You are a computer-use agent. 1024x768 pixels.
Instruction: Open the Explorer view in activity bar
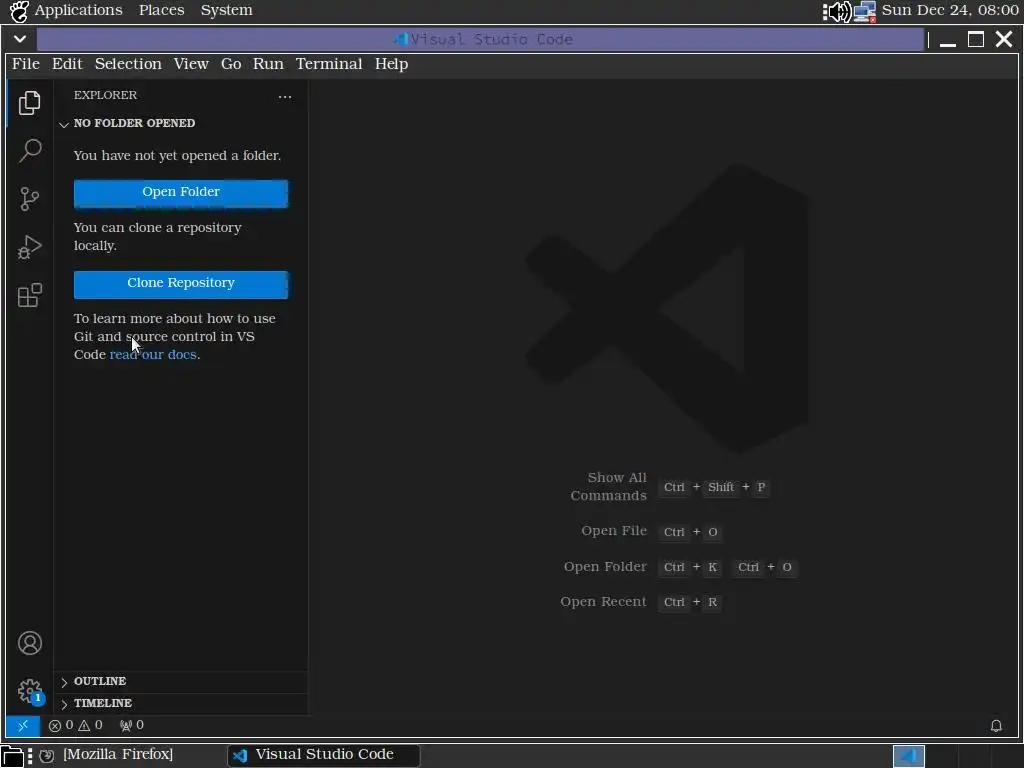(x=29, y=103)
